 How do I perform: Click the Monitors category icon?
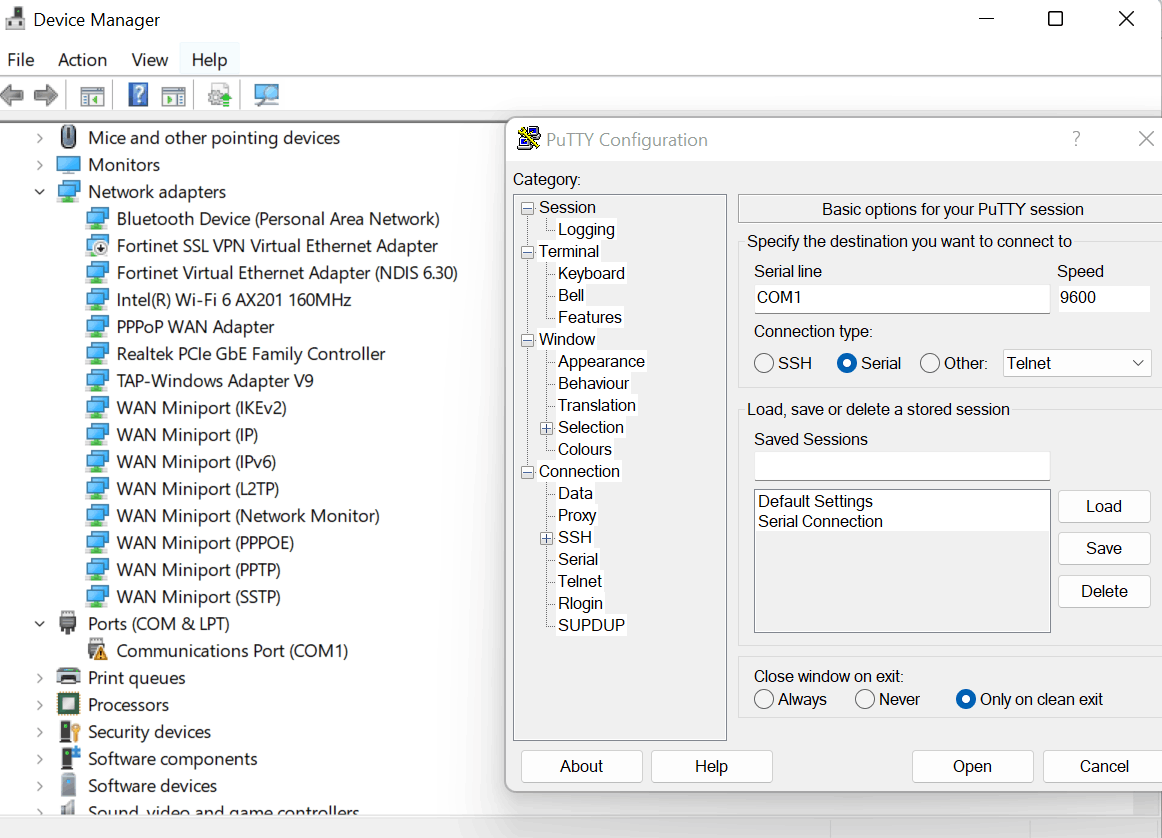pos(68,164)
